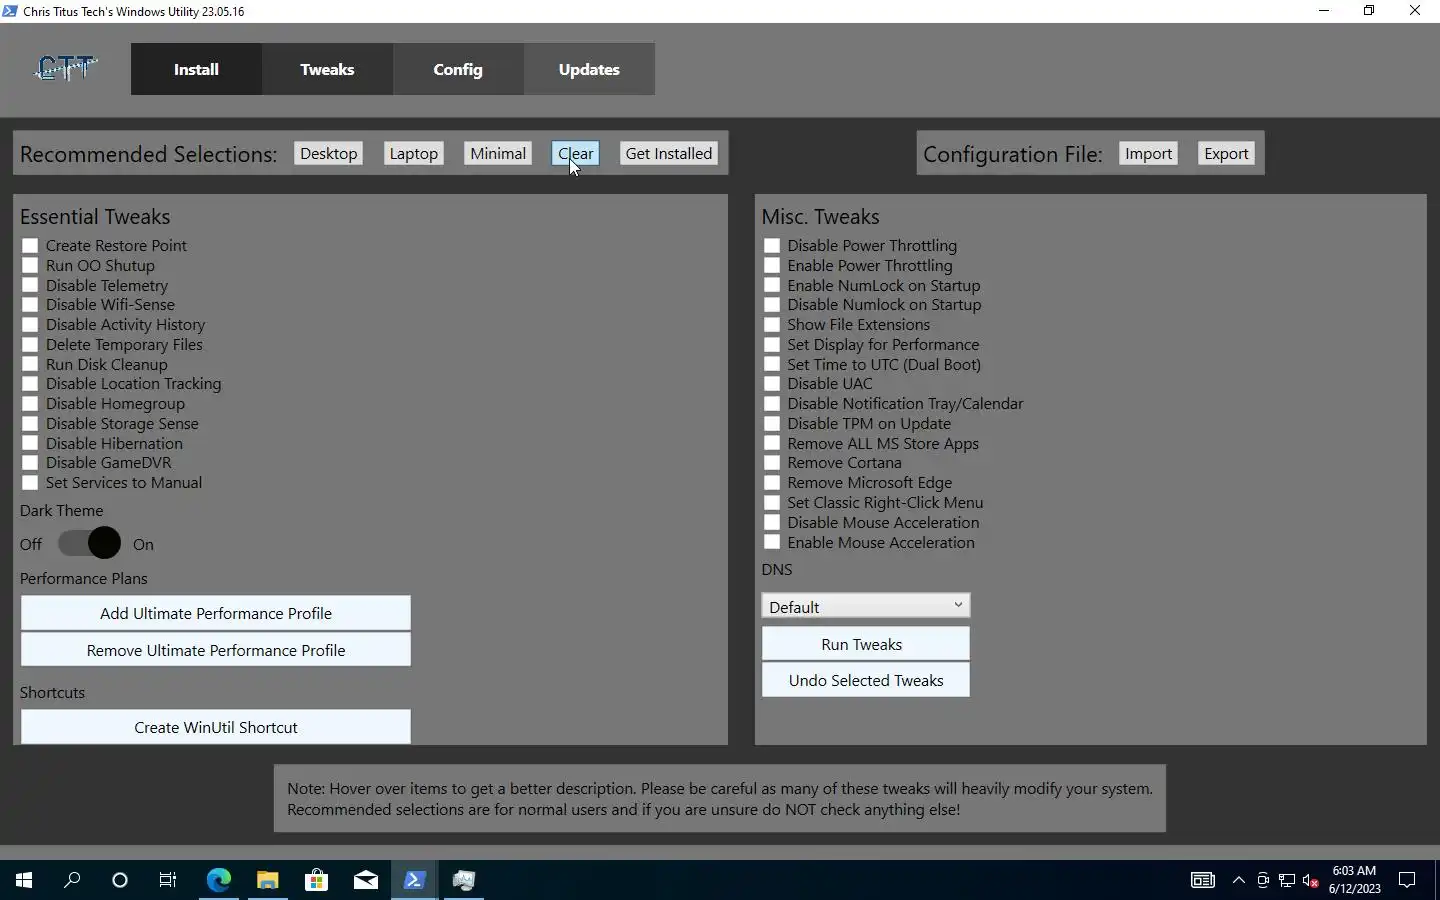This screenshot has width=1440, height=900.
Task: Click the PowerShell icon in title bar
Action: 10,11
